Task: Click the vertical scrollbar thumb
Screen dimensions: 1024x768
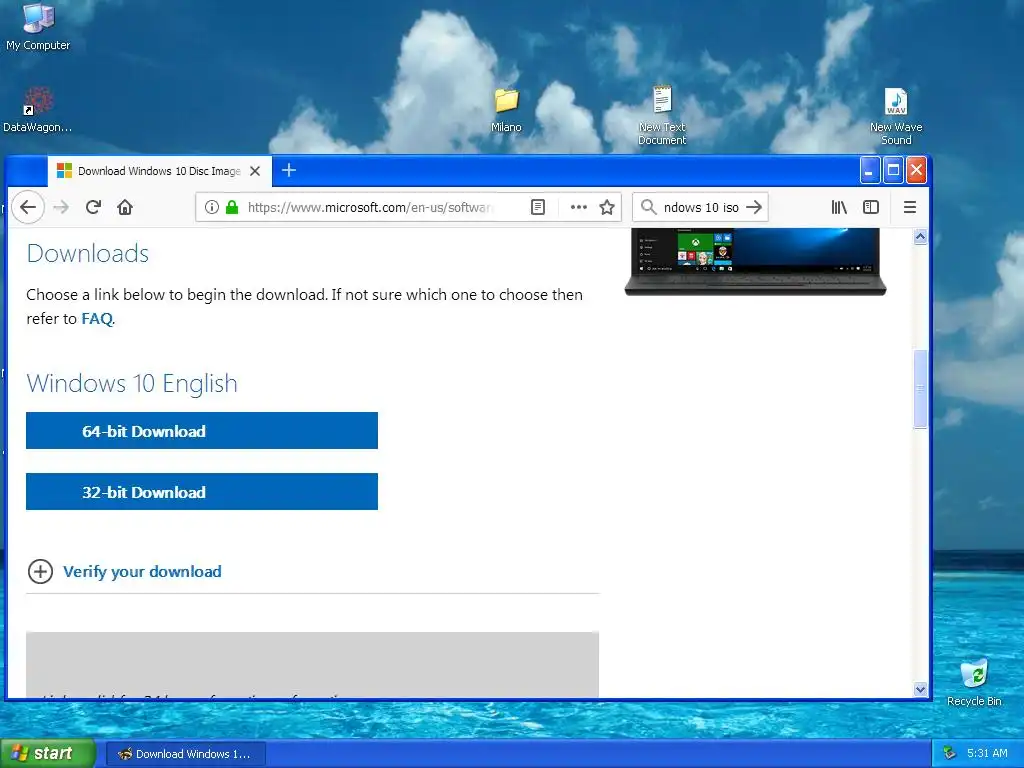Action: (920, 389)
